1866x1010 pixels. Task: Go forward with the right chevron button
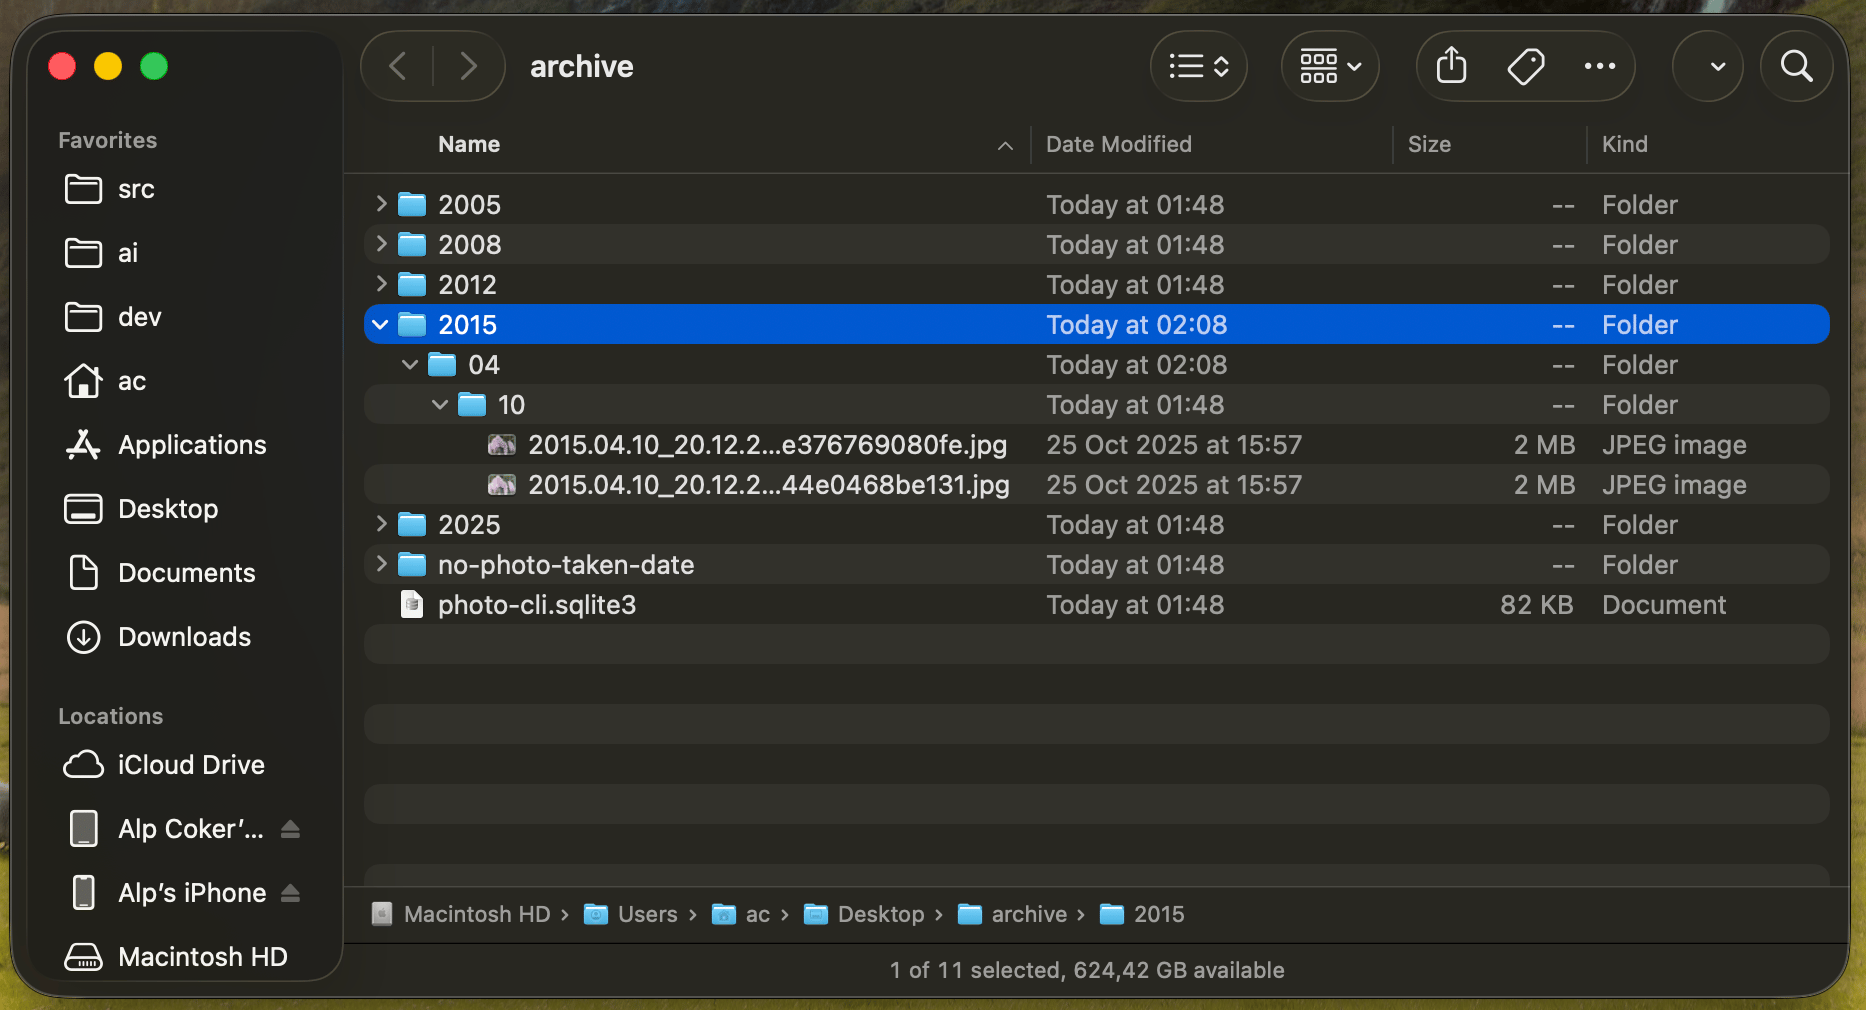coord(468,66)
